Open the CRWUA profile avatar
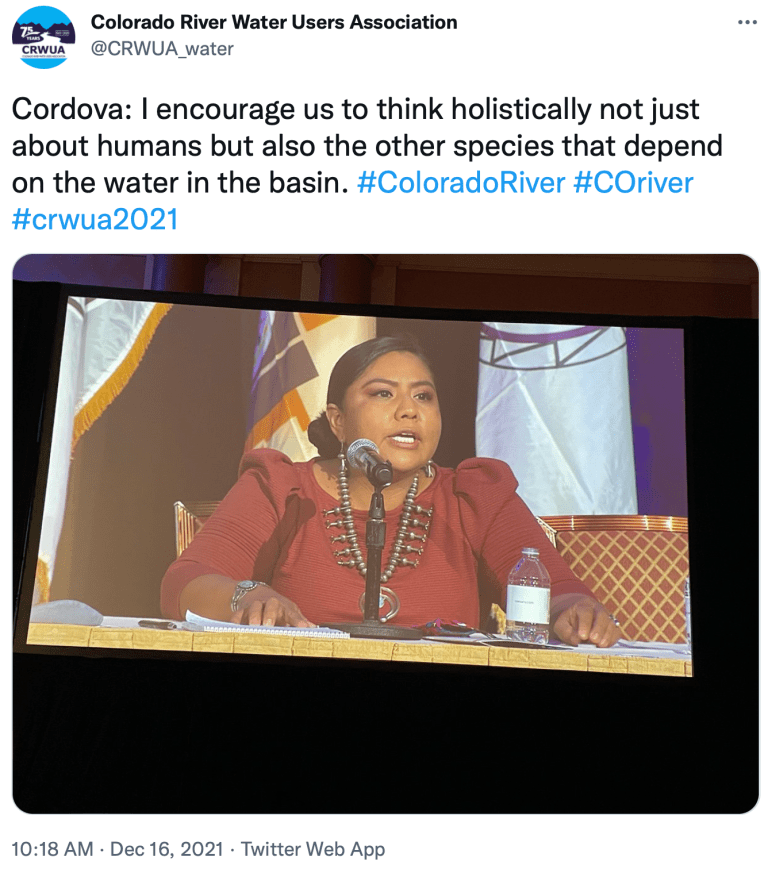This screenshot has height=869, width=768. [x=44, y=37]
